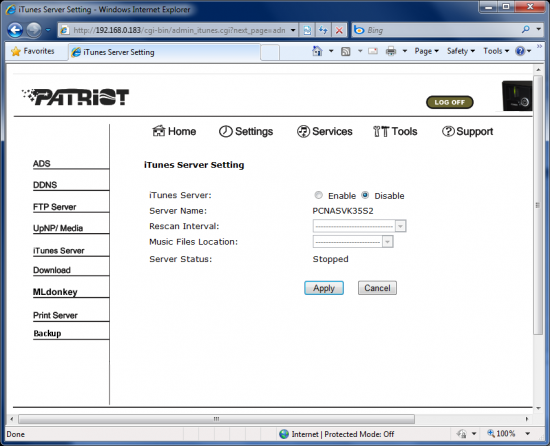This screenshot has width=550, height=446.
Task: Select the iTunes Server Setting tab
Action: tap(164, 52)
